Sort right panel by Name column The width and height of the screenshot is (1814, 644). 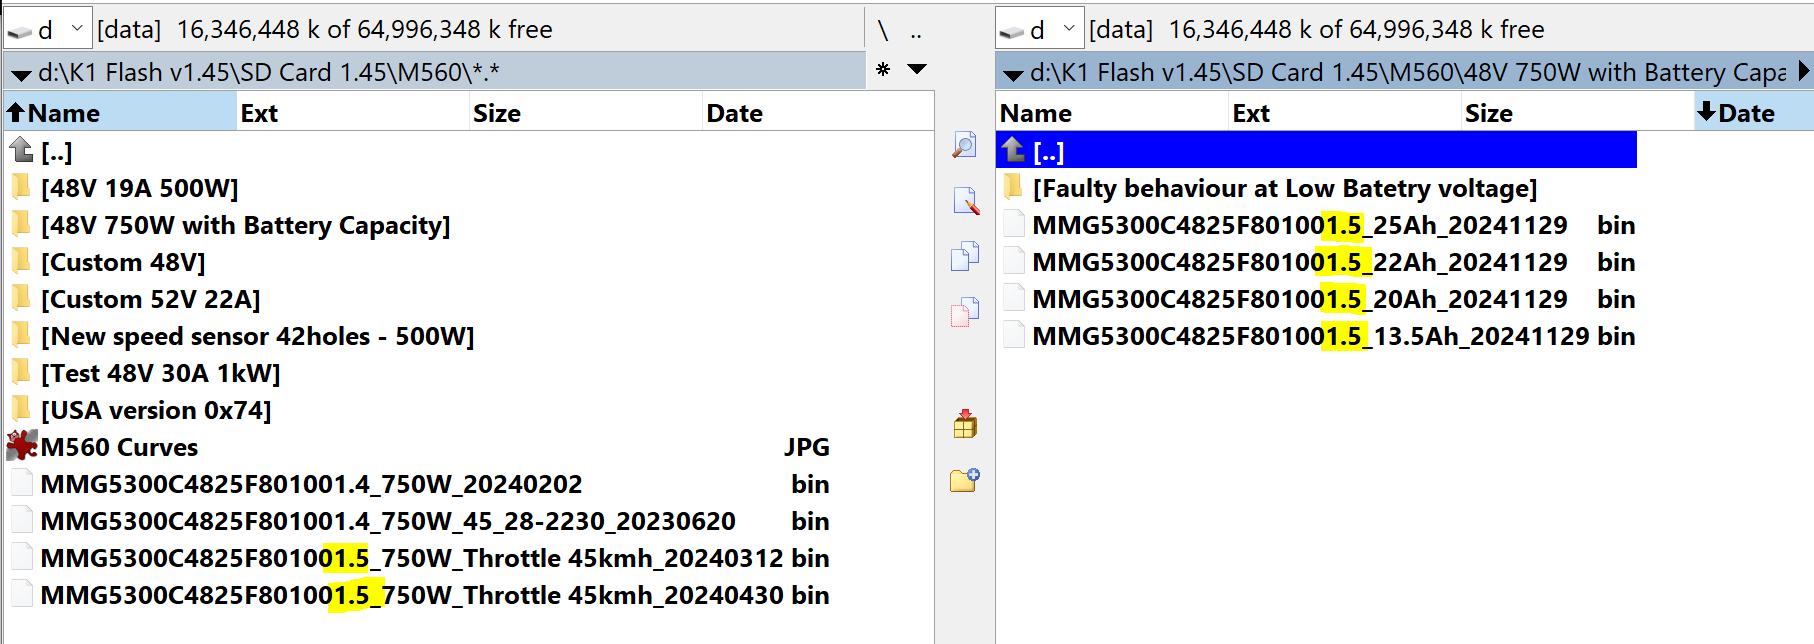[x=1112, y=112]
